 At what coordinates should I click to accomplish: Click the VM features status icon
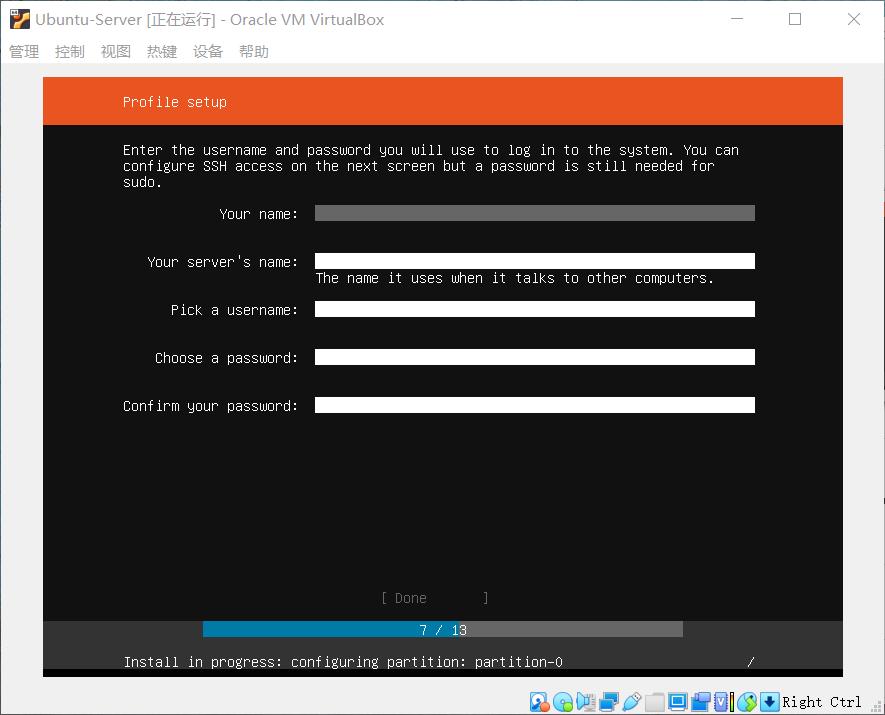tap(721, 701)
